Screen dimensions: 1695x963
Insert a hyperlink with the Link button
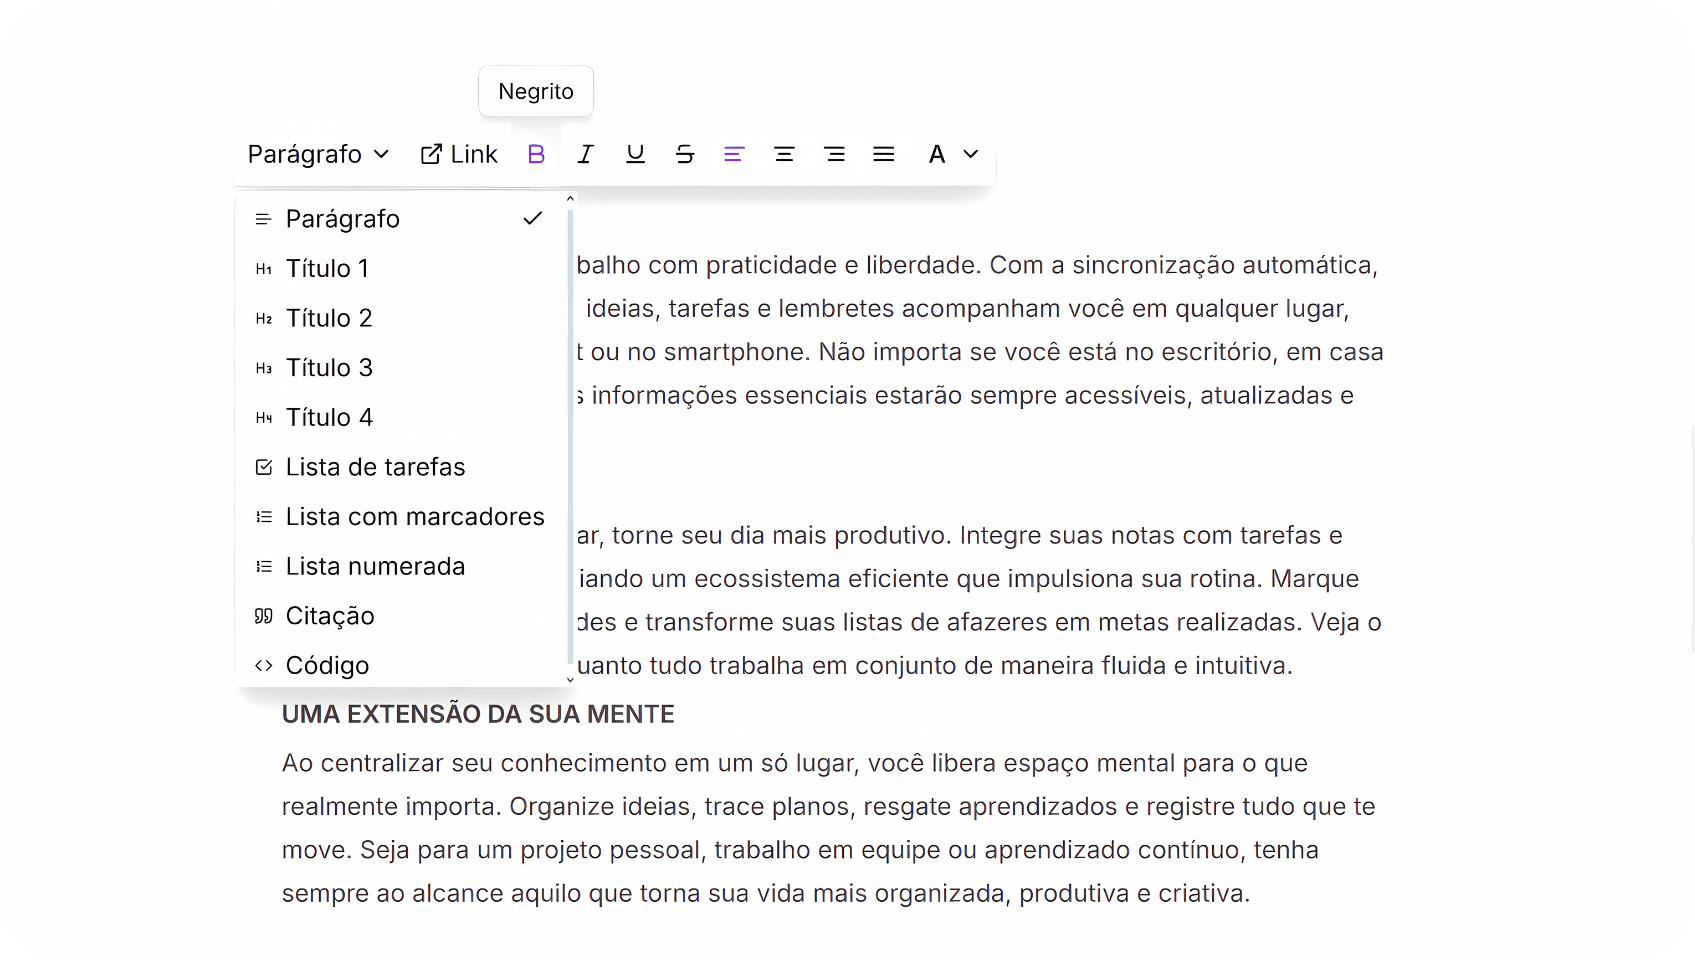[x=459, y=154]
